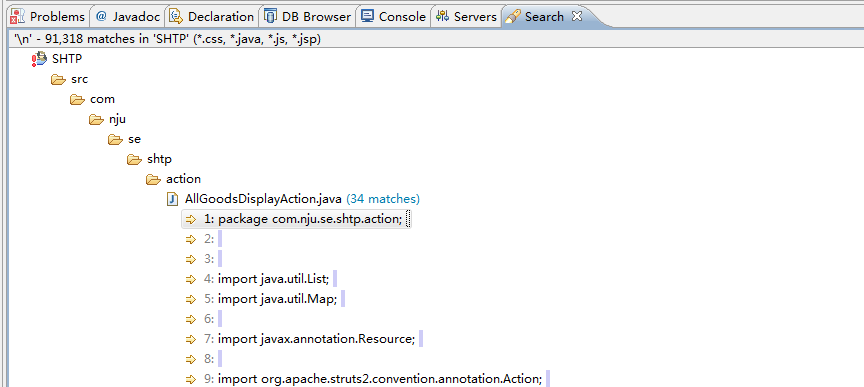
Task: Click the match arrow for line 9
Action: (191, 379)
